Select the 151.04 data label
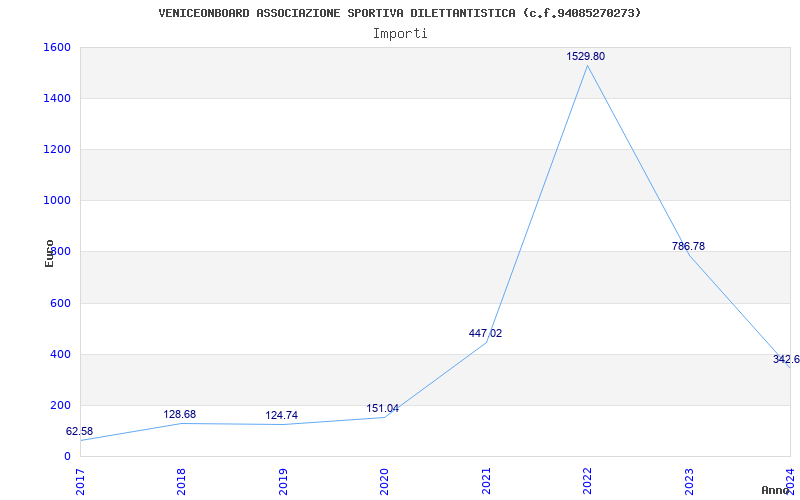 point(383,408)
